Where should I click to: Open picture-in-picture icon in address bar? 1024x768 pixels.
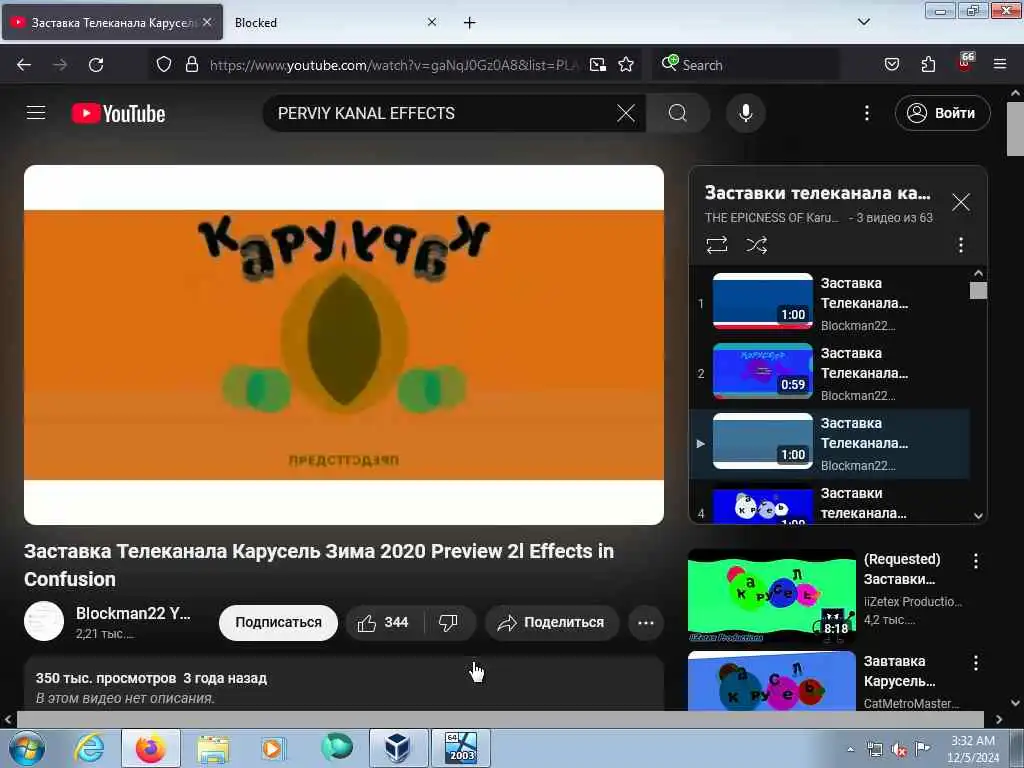[x=598, y=65]
